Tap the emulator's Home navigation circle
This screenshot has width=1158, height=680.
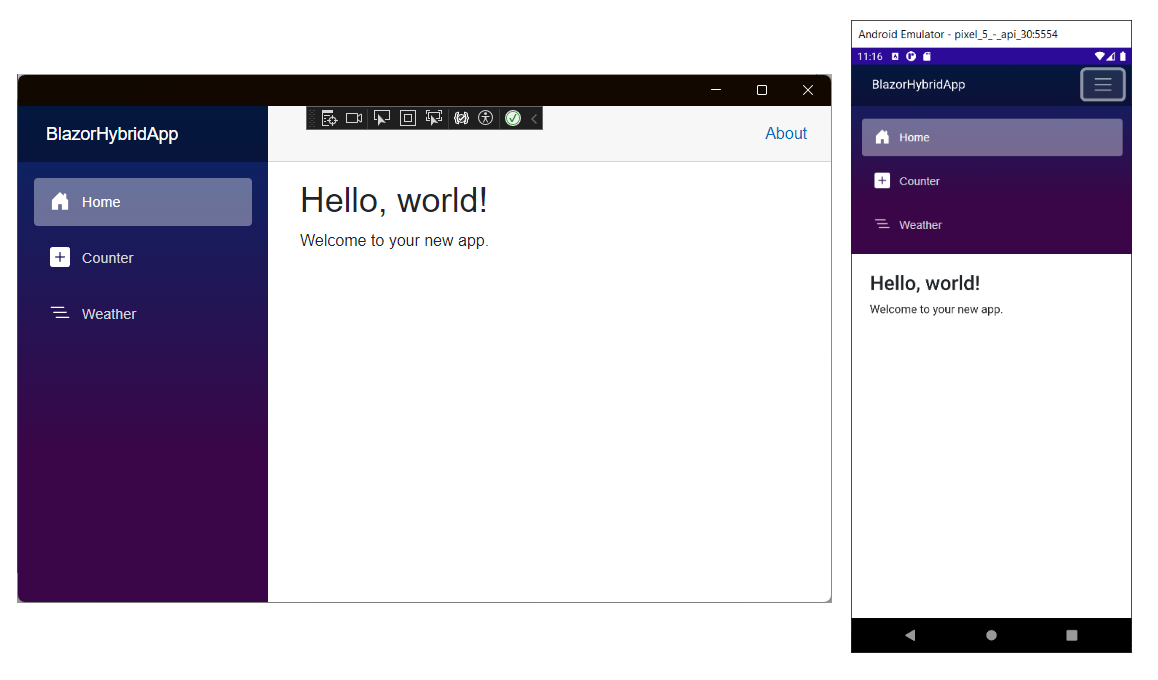[990, 635]
